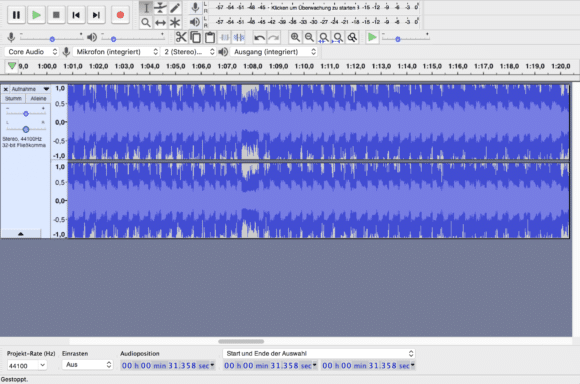This screenshot has width=580, height=384.
Task: Select the Zoom magnifier tool
Action: [x=146, y=23]
